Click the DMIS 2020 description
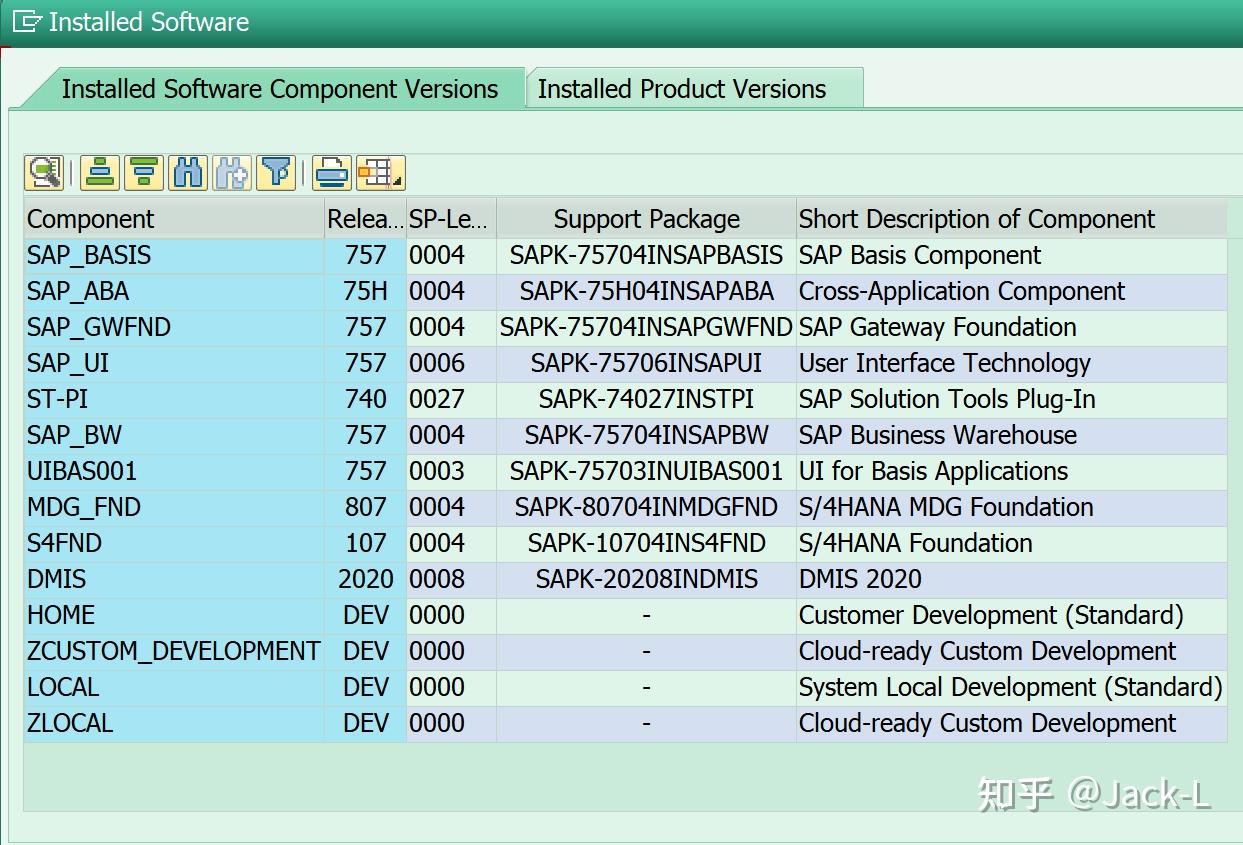Image resolution: width=1243 pixels, height=845 pixels. click(1011, 579)
